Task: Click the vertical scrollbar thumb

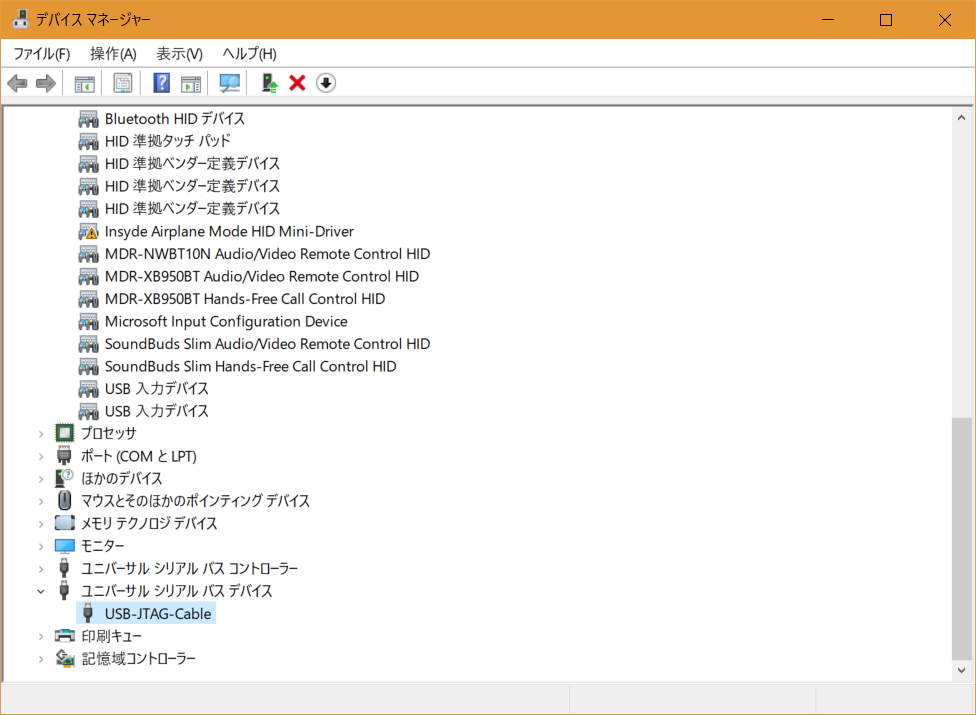Action: point(962,538)
